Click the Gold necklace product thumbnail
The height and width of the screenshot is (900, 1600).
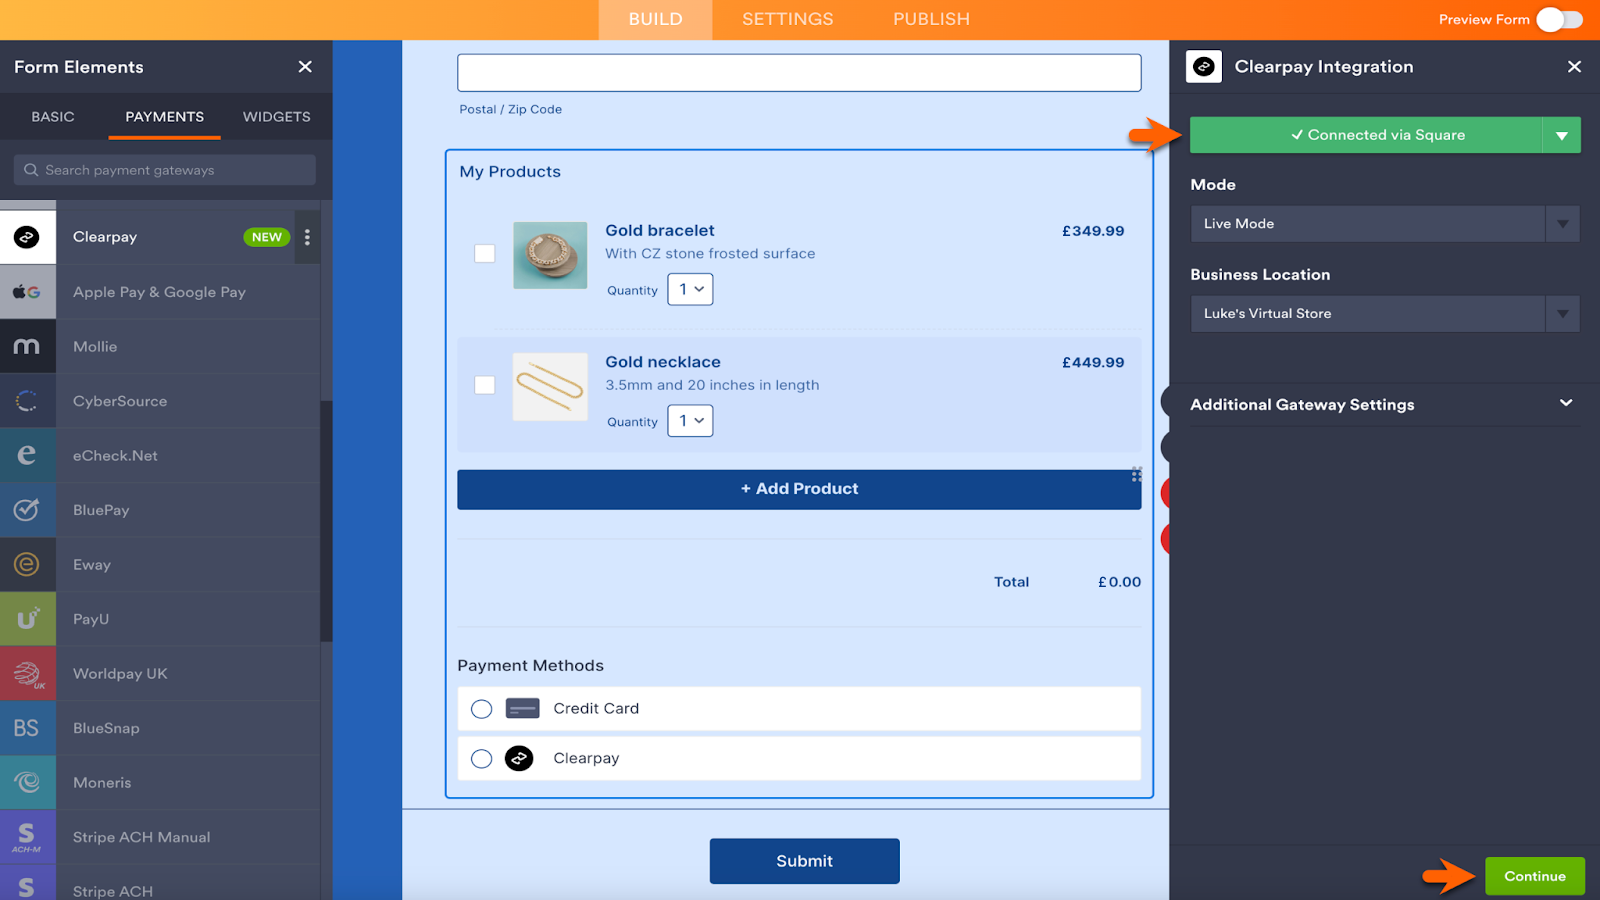pos(550,386)
